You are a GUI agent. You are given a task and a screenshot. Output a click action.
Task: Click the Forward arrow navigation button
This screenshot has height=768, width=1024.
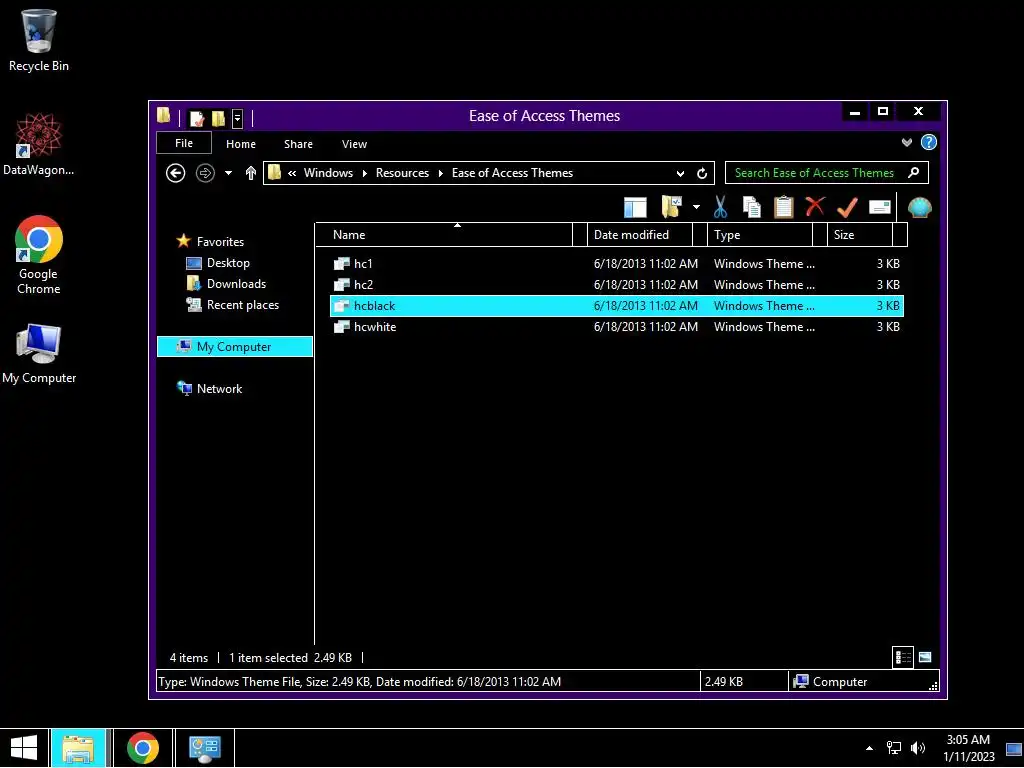point(205,173)
